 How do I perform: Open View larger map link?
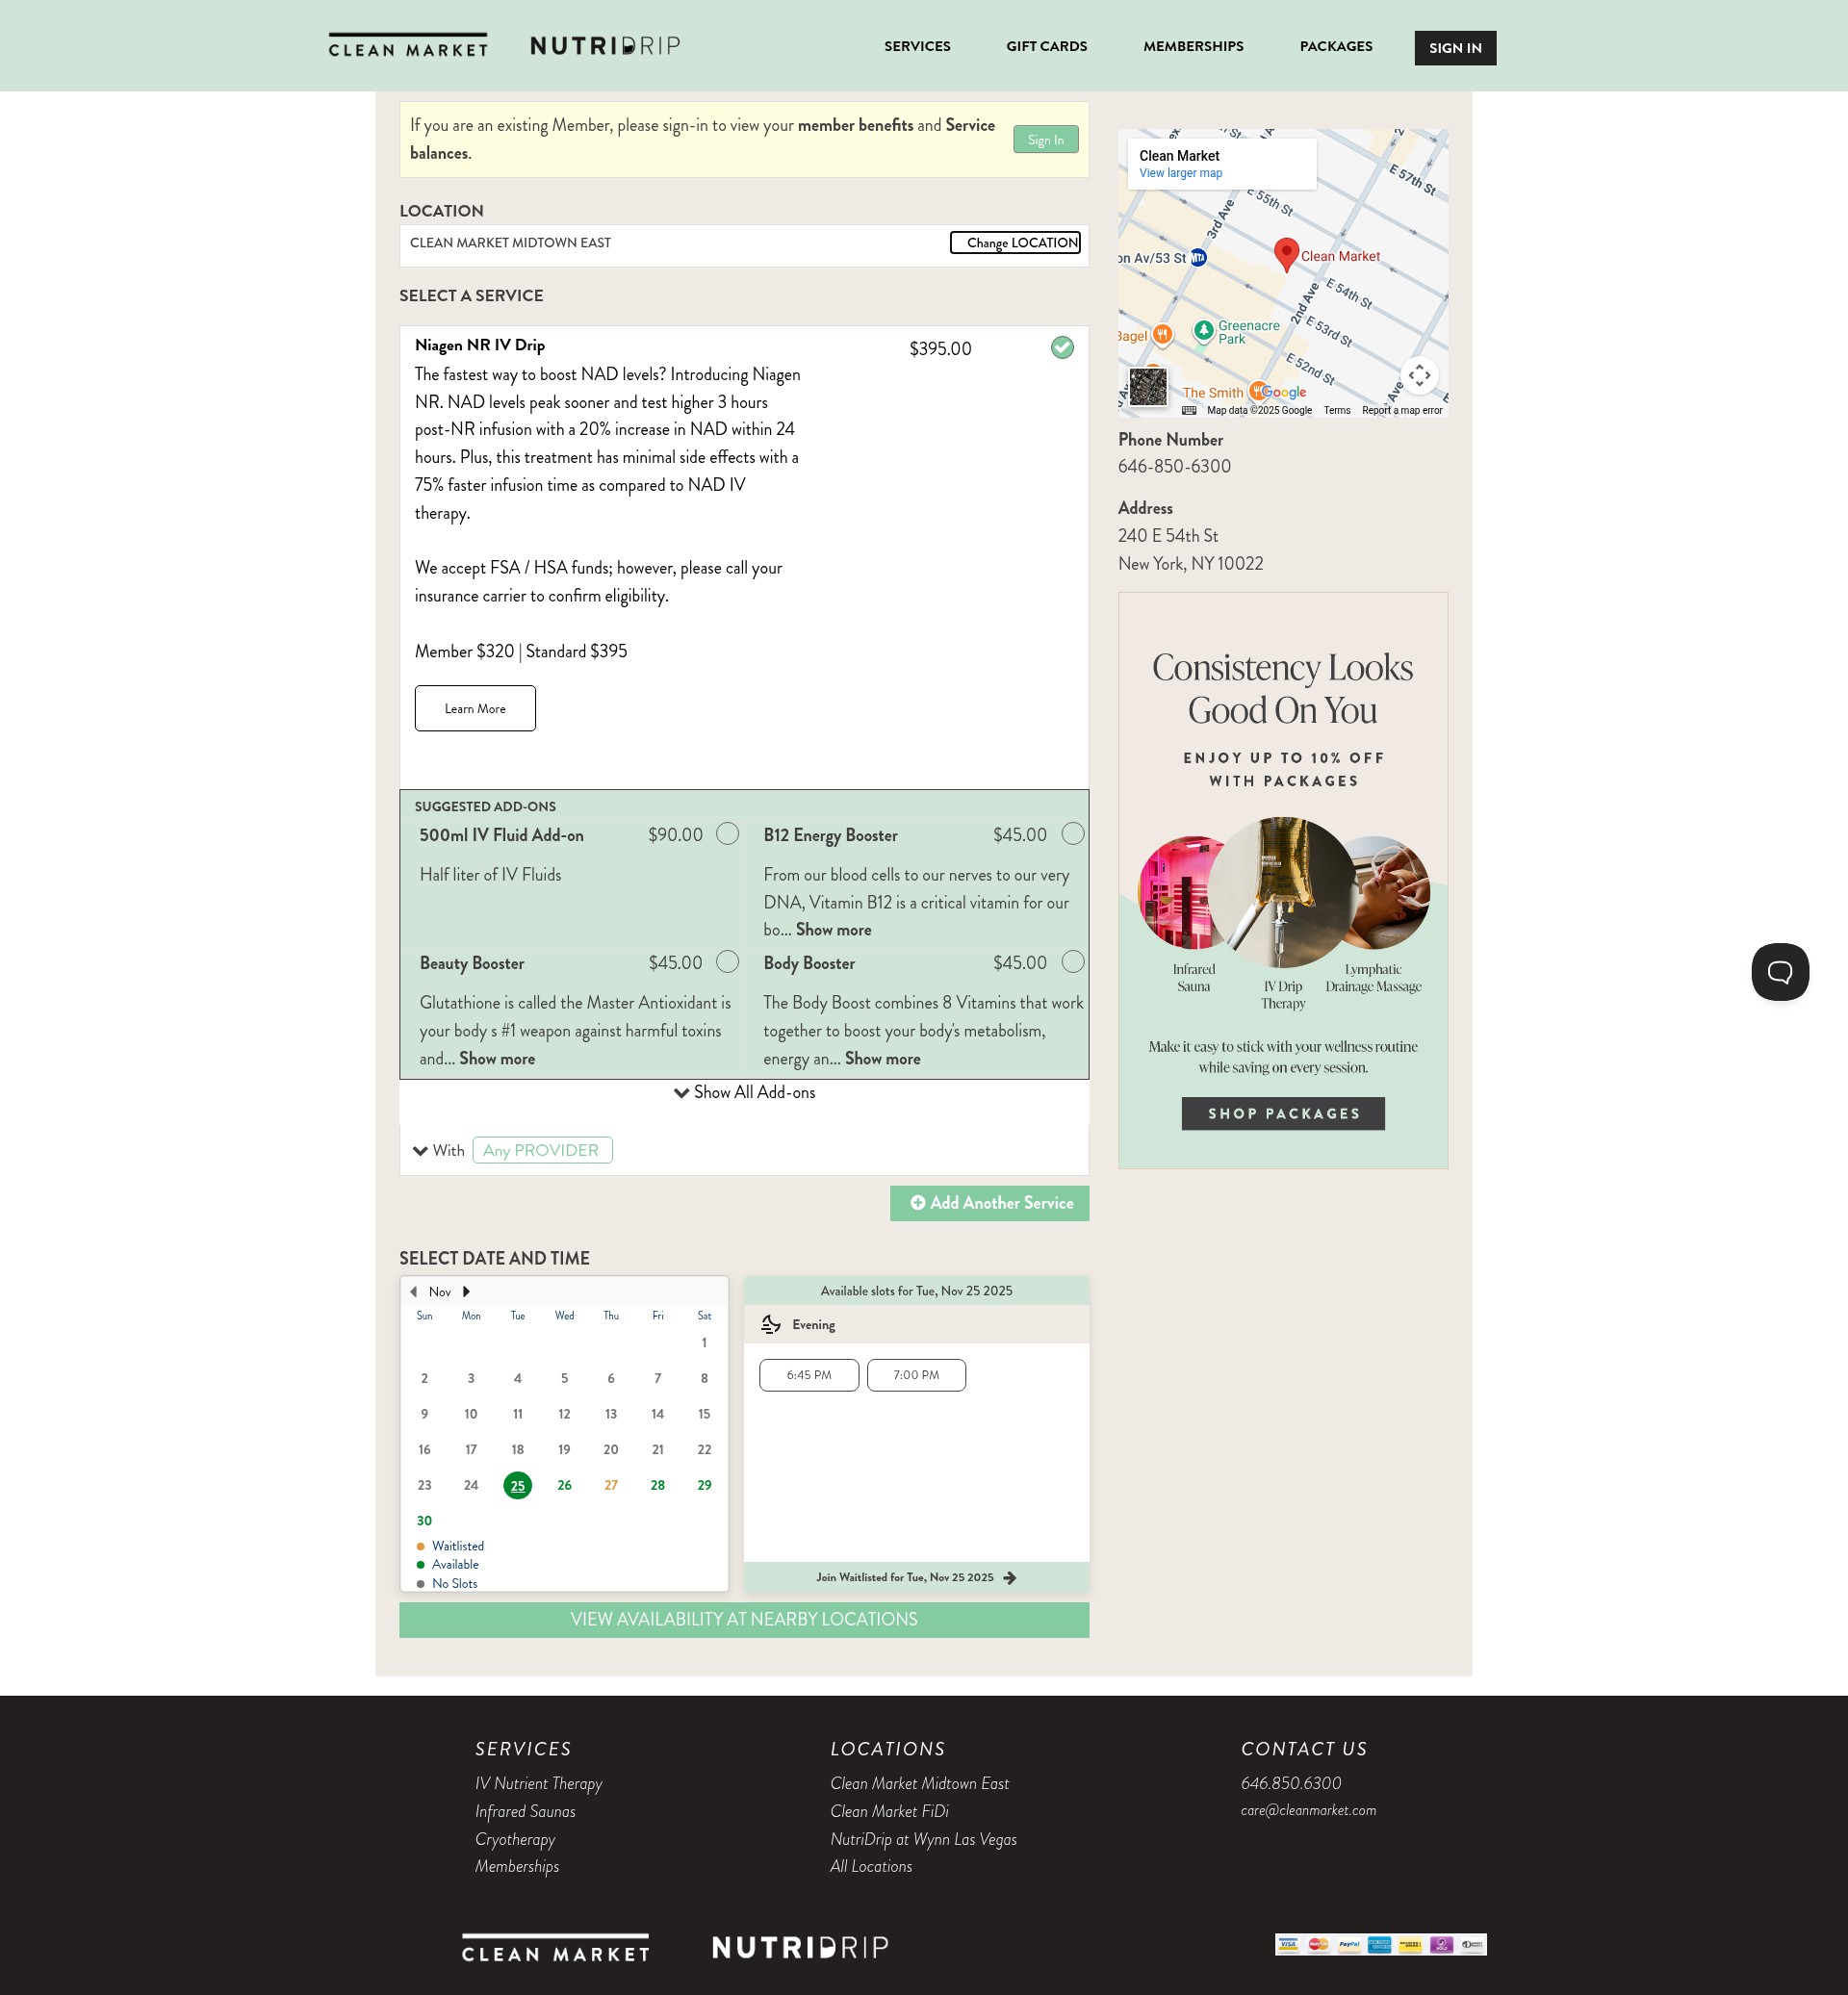point(1180,173)
